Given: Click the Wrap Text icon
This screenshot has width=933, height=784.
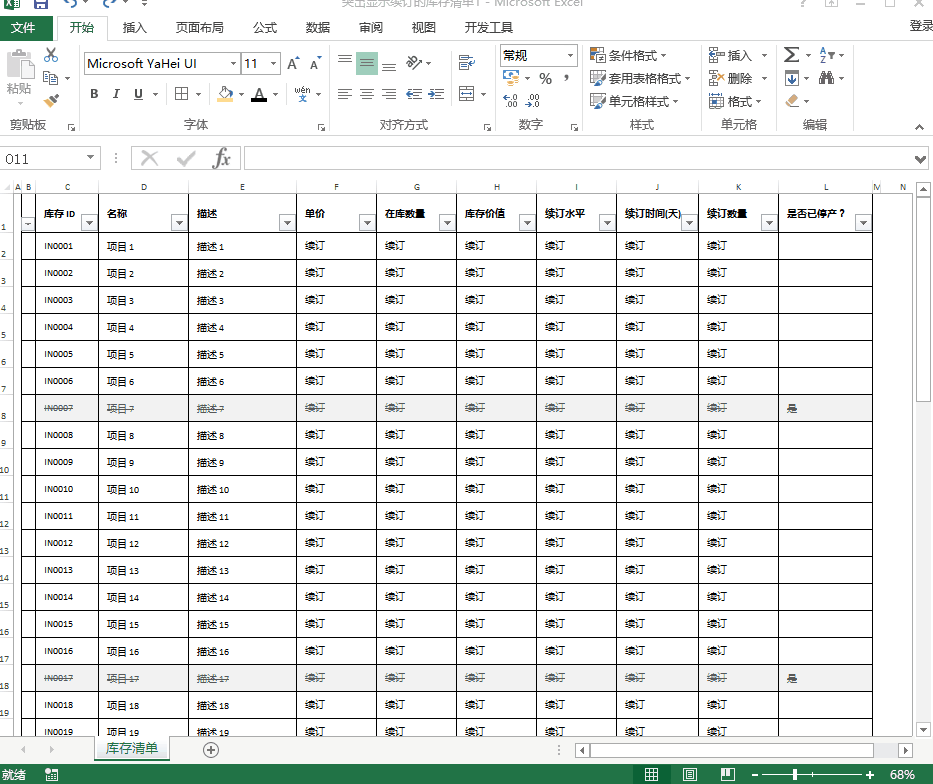Looking at the screenshot, I should point(467,62).
